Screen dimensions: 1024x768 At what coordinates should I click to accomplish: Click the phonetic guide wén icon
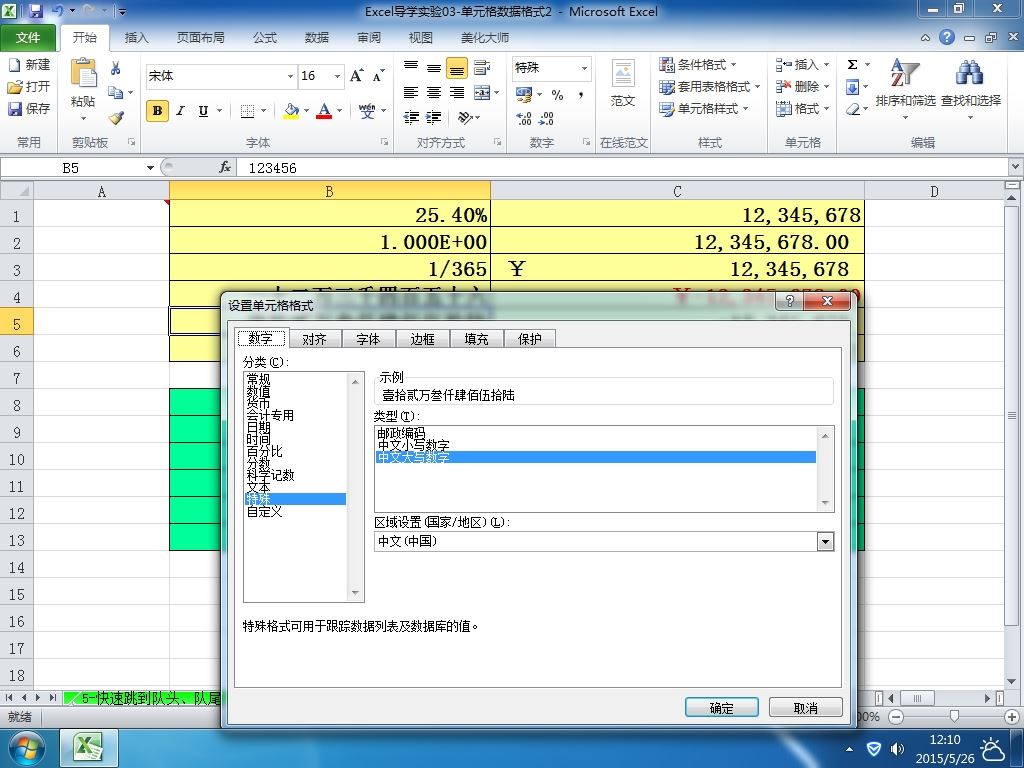[x=367, y=111]
